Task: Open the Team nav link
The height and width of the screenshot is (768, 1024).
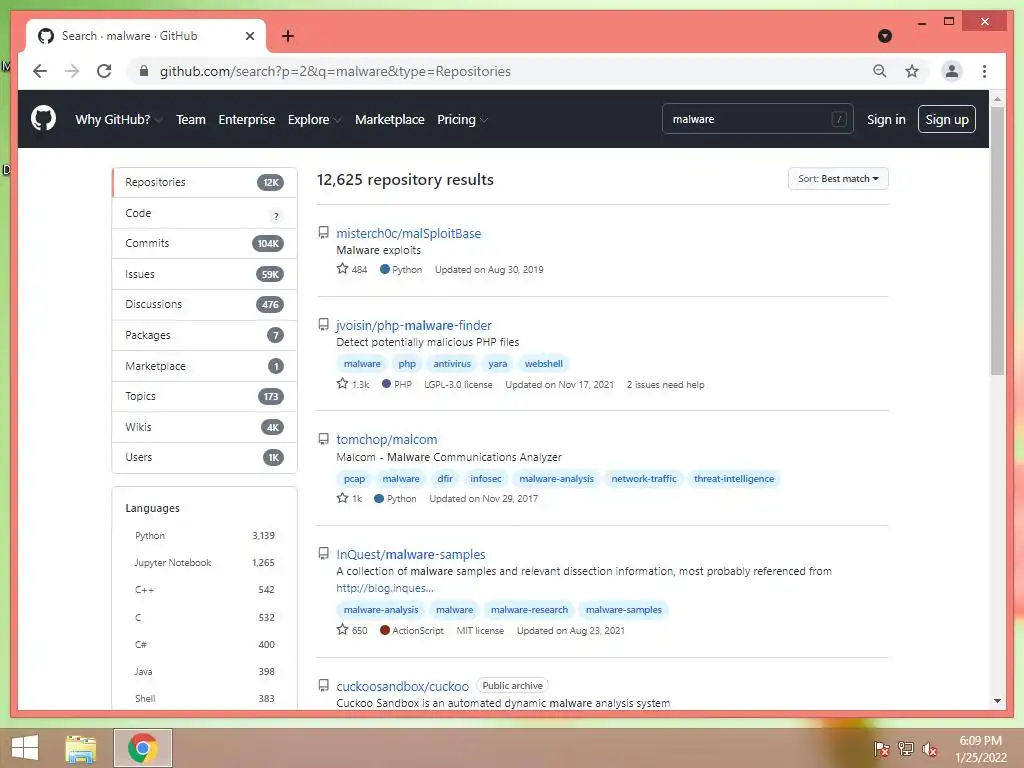Action: [191, 120]
